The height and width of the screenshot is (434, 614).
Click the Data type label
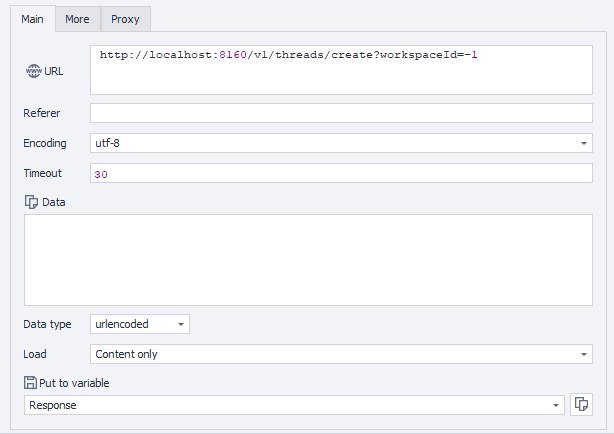point(47,324)
